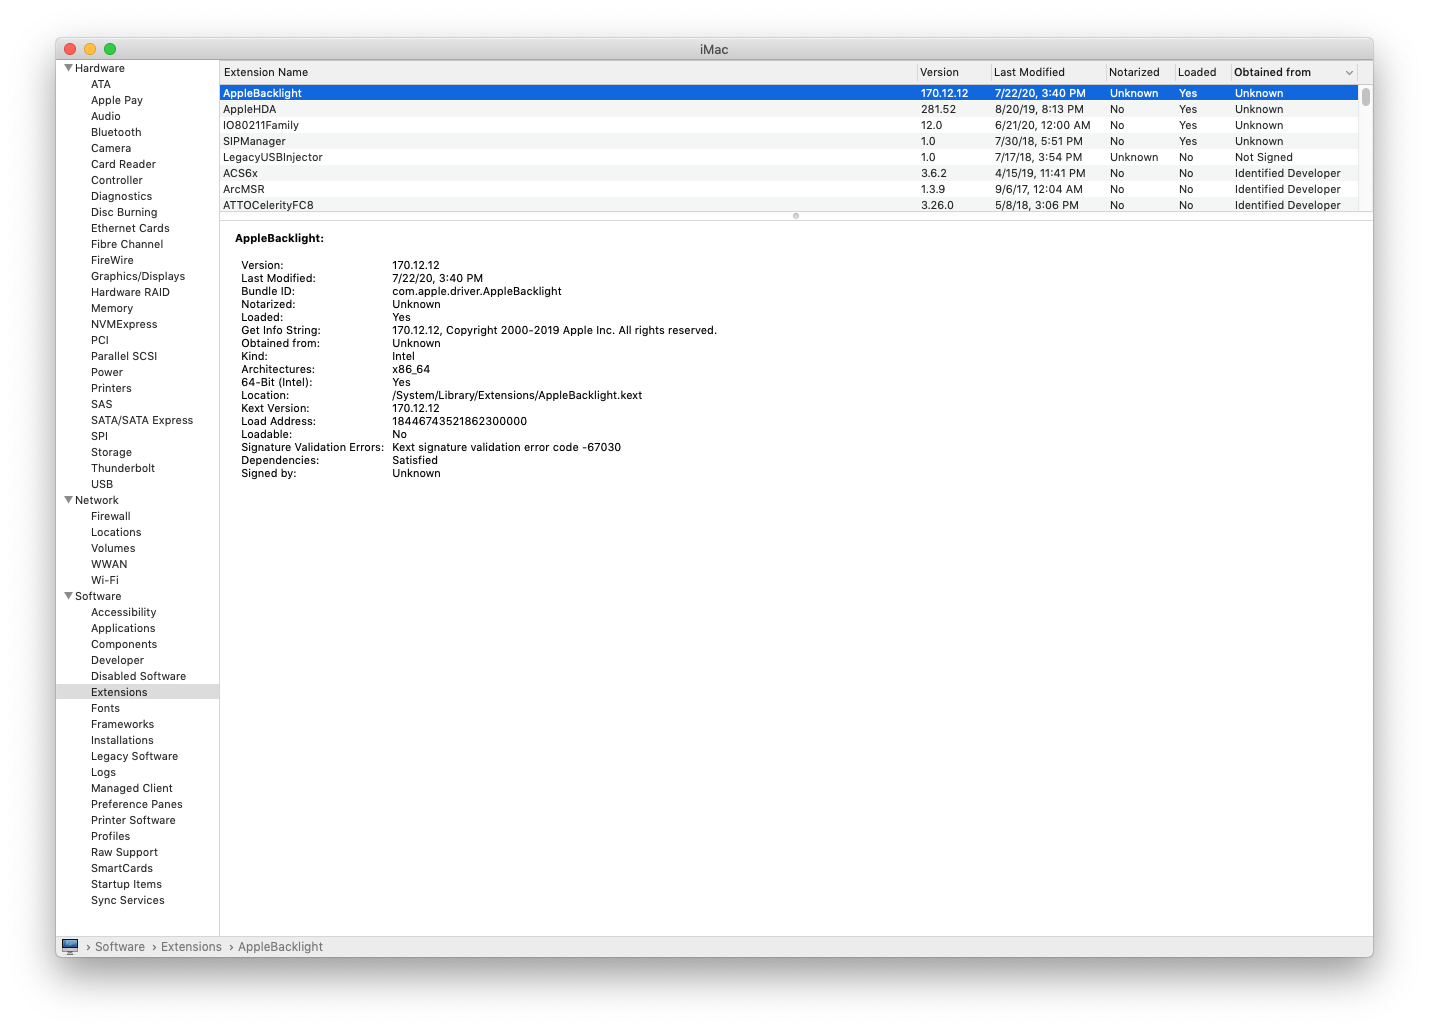This screenshot has width=1429, height=1031.
Task: Select the LegacyUSBInjector extension row
Action: click(789, 157)
